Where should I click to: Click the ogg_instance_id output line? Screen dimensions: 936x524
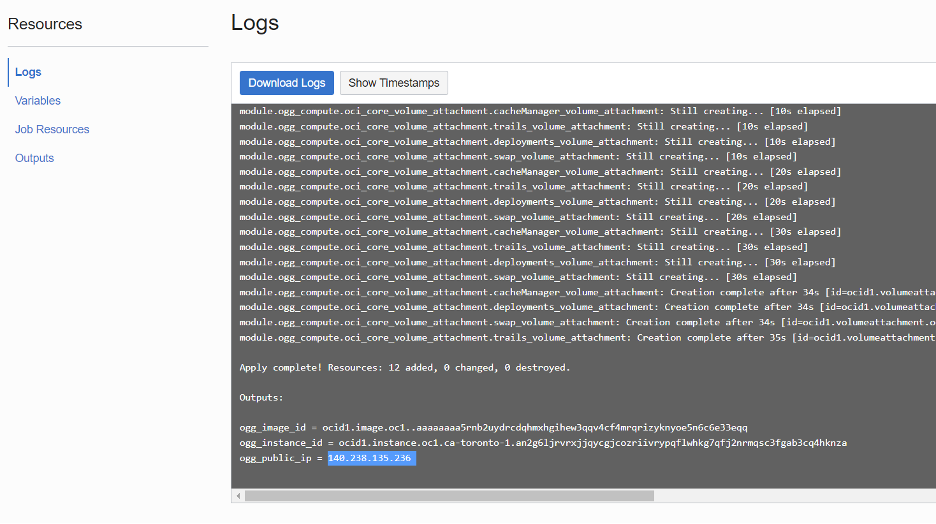[543, 443]
